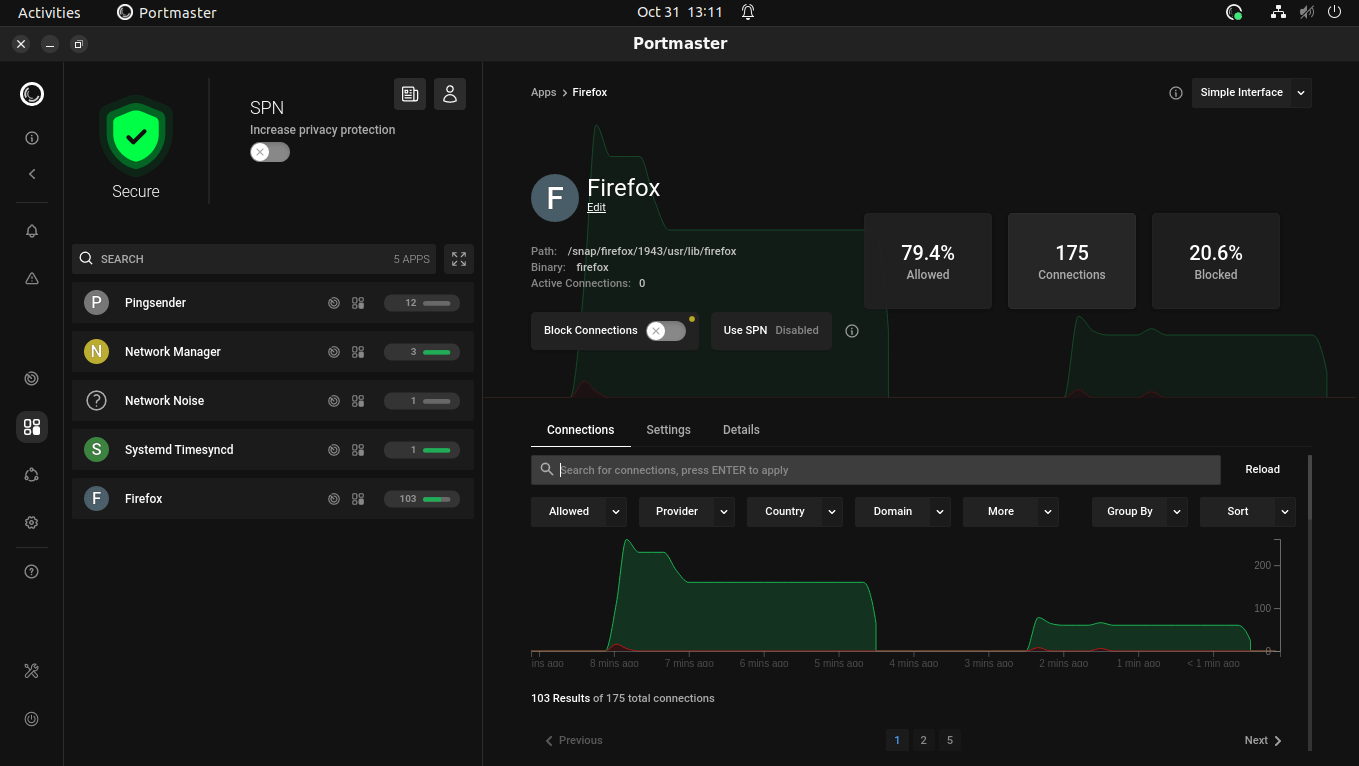The height and width of the screenshot is (766, 1359).
Task: Open the Apps view grid icon
Action: click(31, 427)
